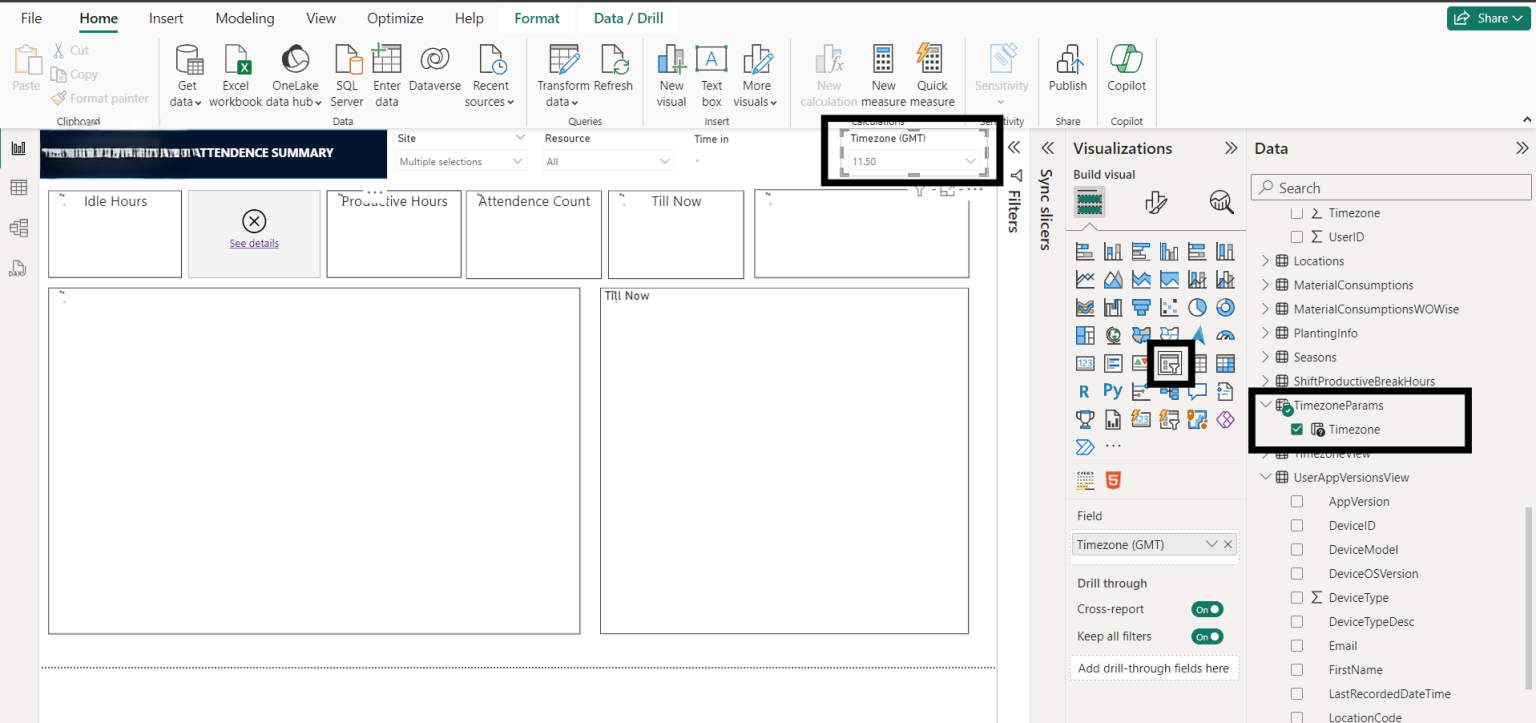1536x723 pixels.
Task: Select the Slicer visual icon
Action: 1169,363
